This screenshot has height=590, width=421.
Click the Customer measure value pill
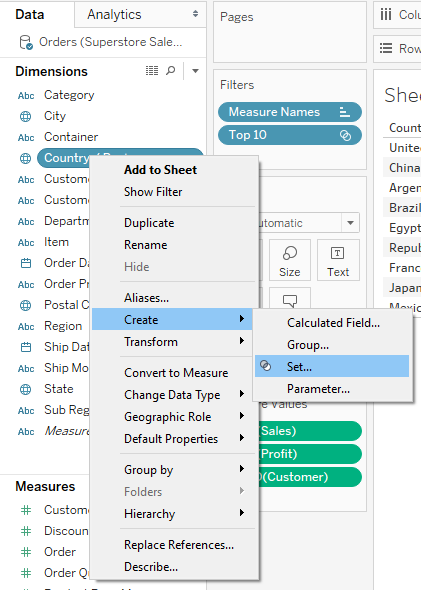(310, 477)
